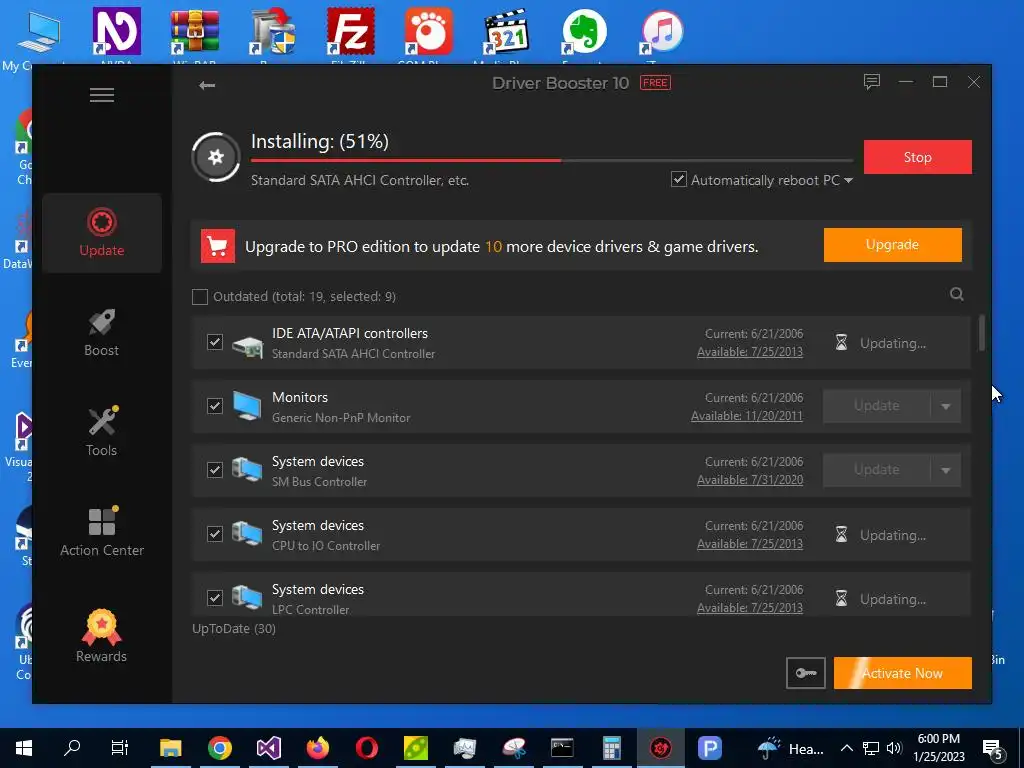This screenshot has height=768, width=1024.
Task: Toggle the Outdated select-all checkbox
Action: point(200,296)
